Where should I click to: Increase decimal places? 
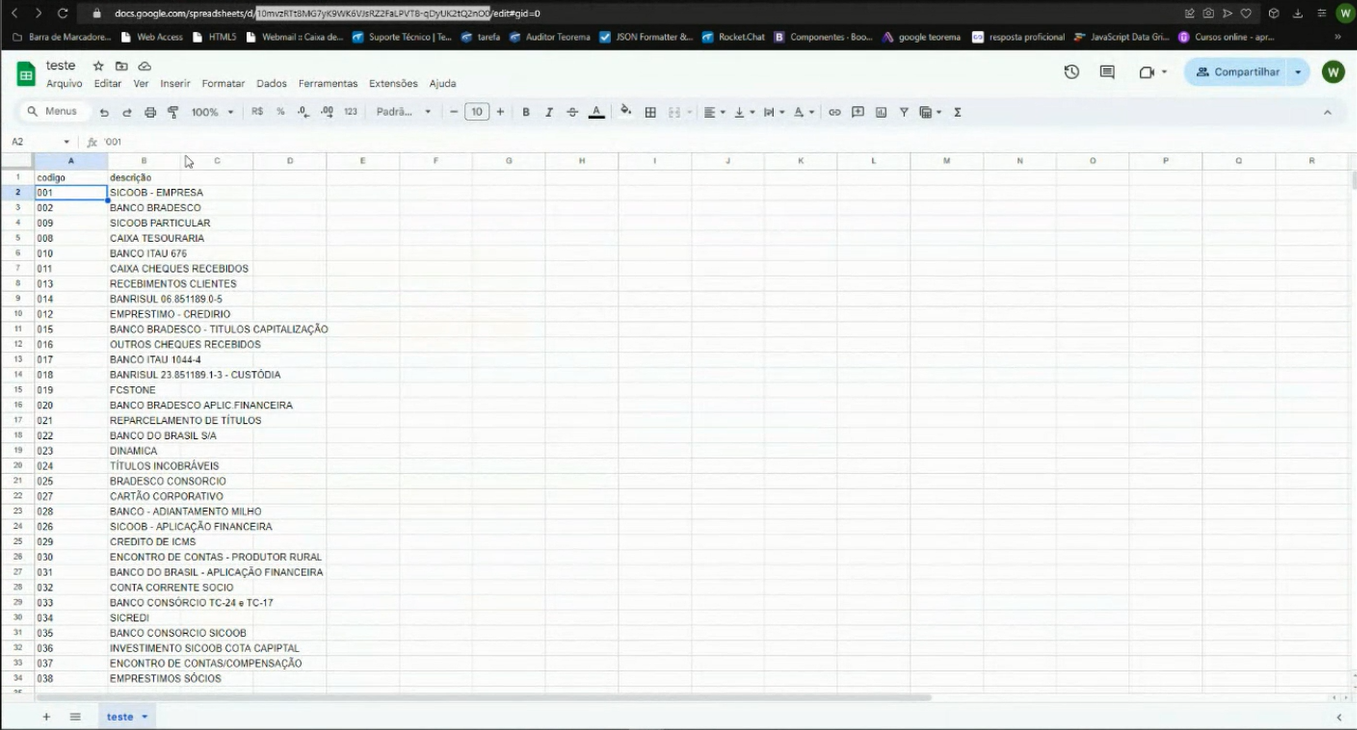(x=327, y=112)
